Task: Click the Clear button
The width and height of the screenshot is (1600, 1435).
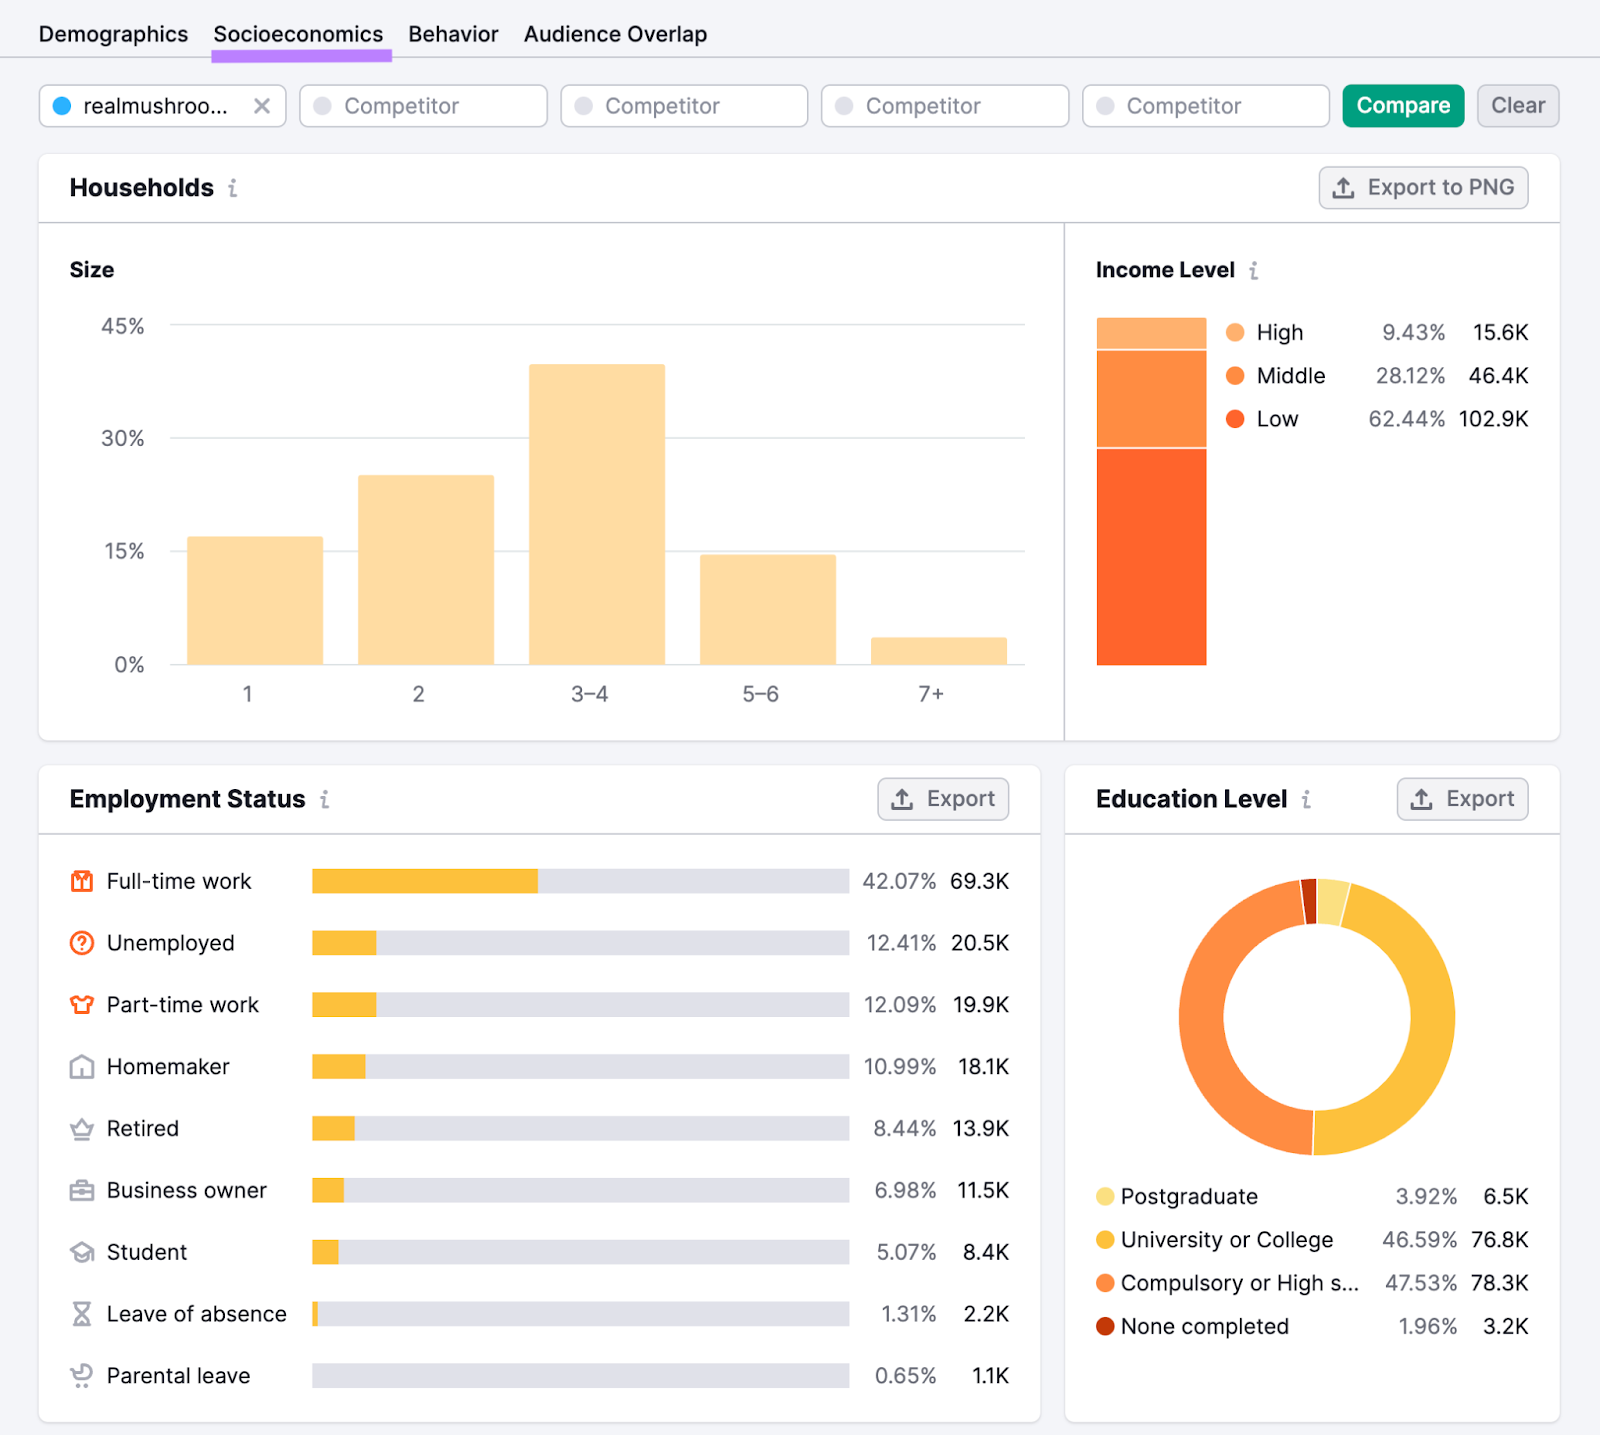Action: 1518,106
